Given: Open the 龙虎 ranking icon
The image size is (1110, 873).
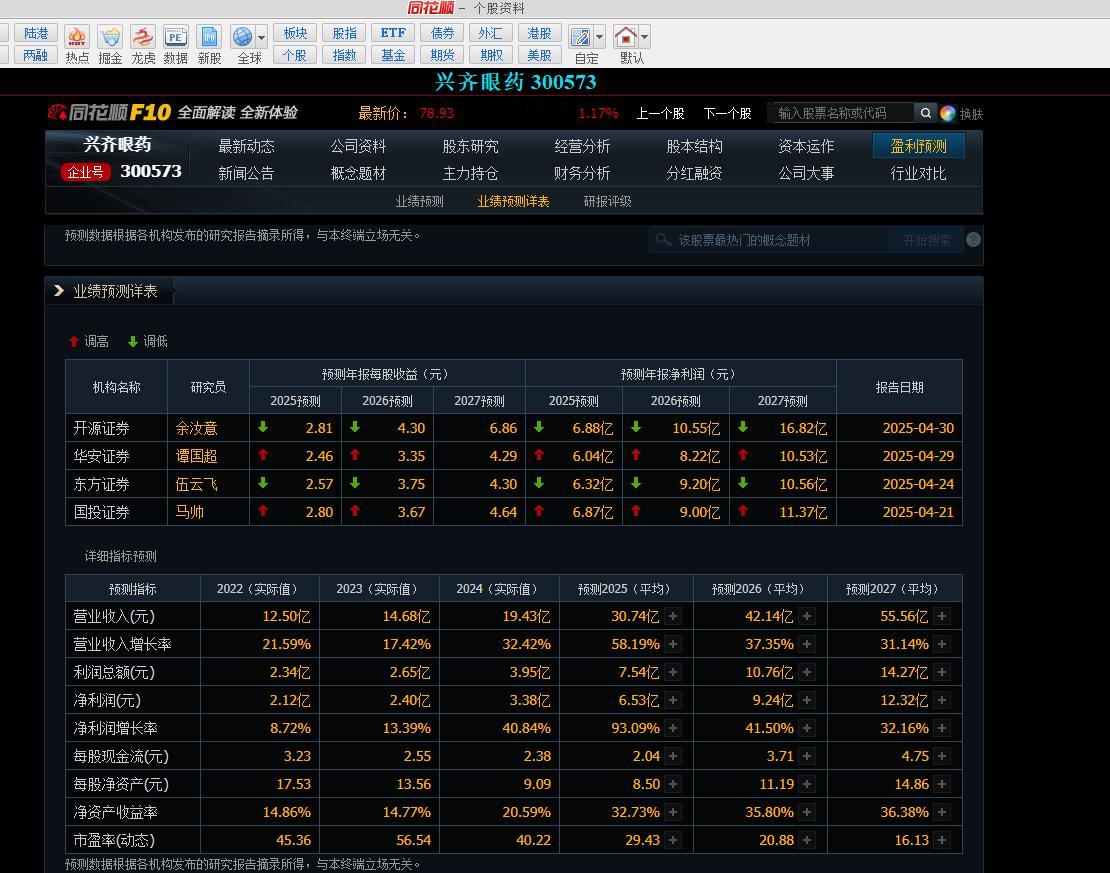Looking at the screenshot, I should pyautogui.click(x=143, y=44).
